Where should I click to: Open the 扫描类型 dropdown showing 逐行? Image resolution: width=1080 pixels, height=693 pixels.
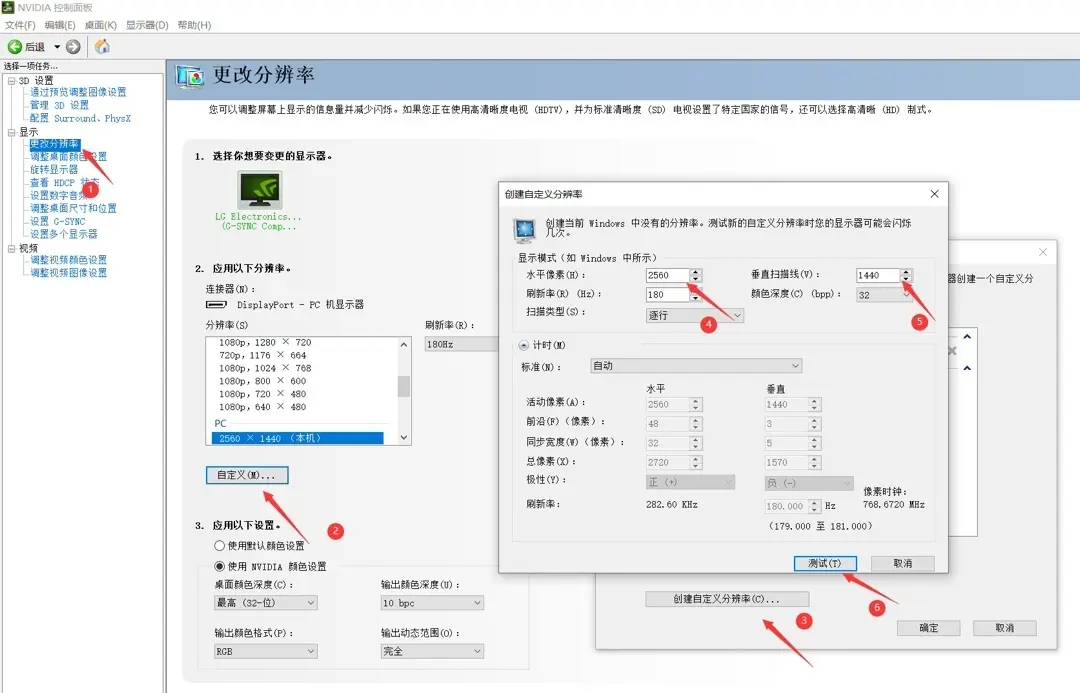694,316
